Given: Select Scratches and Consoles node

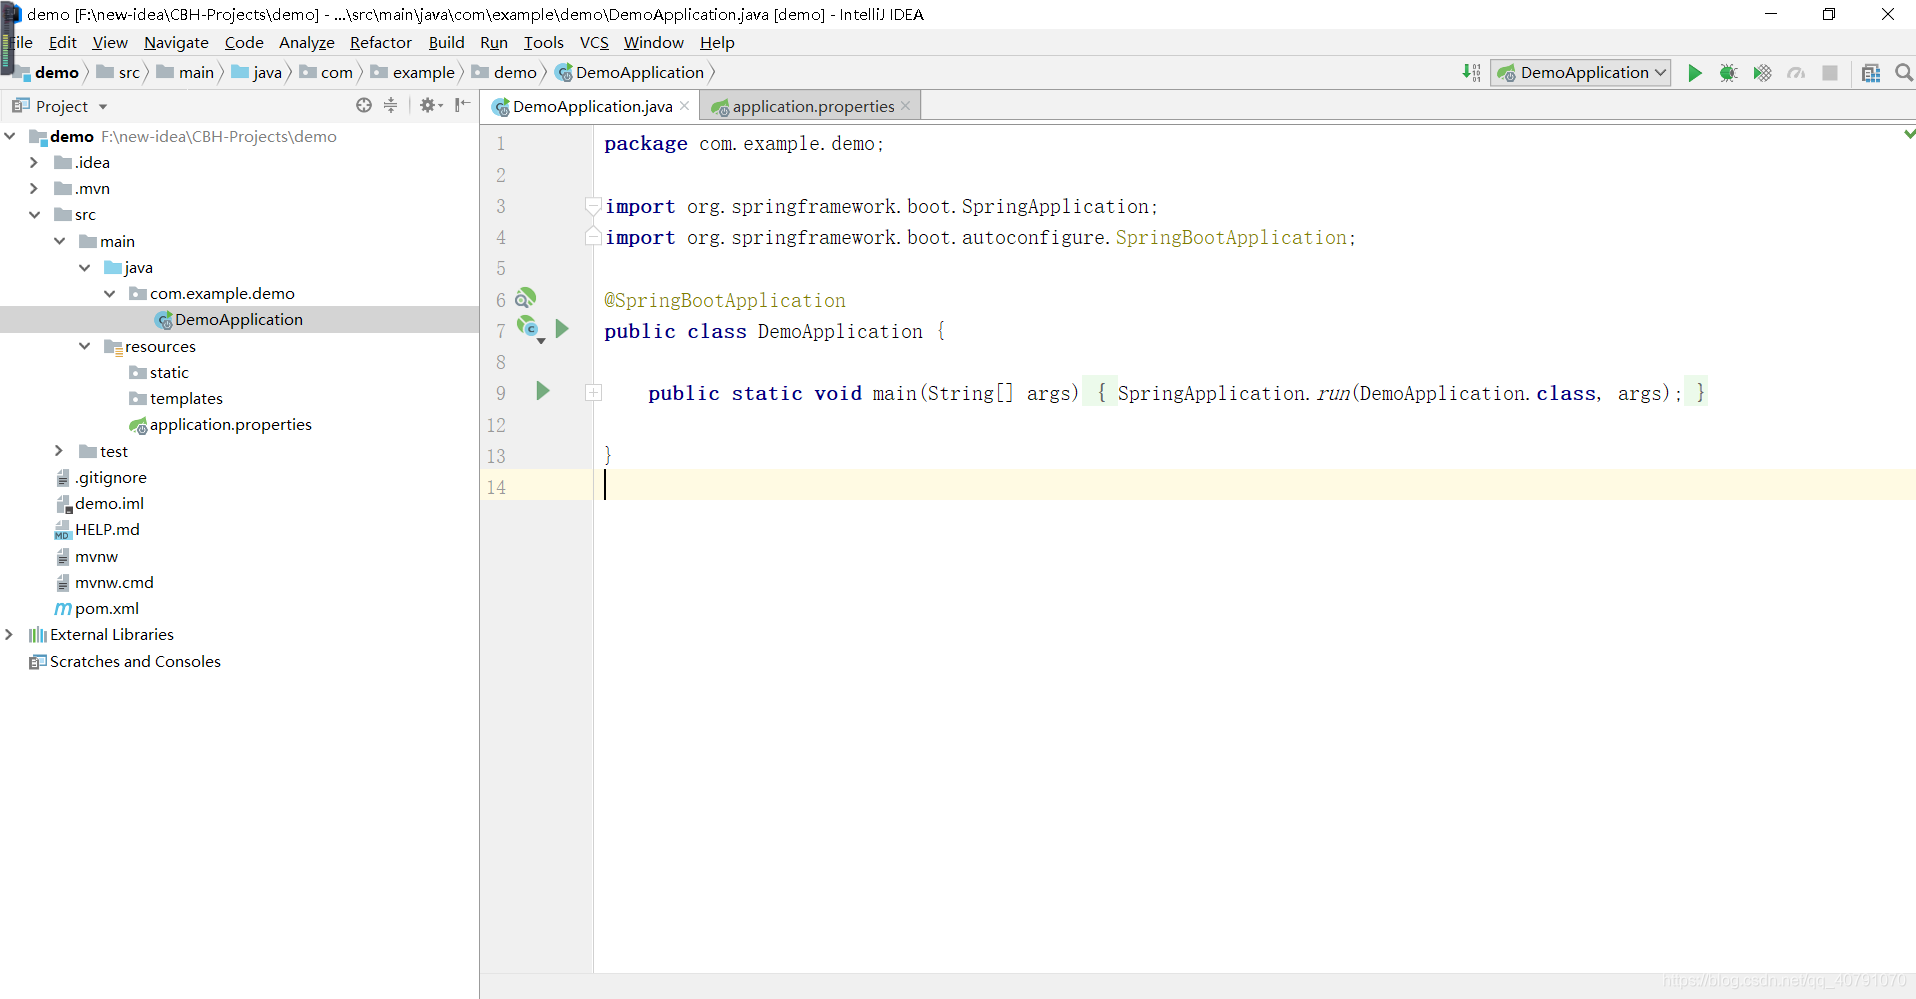Looking at the screenshot, I should point(125,662).
